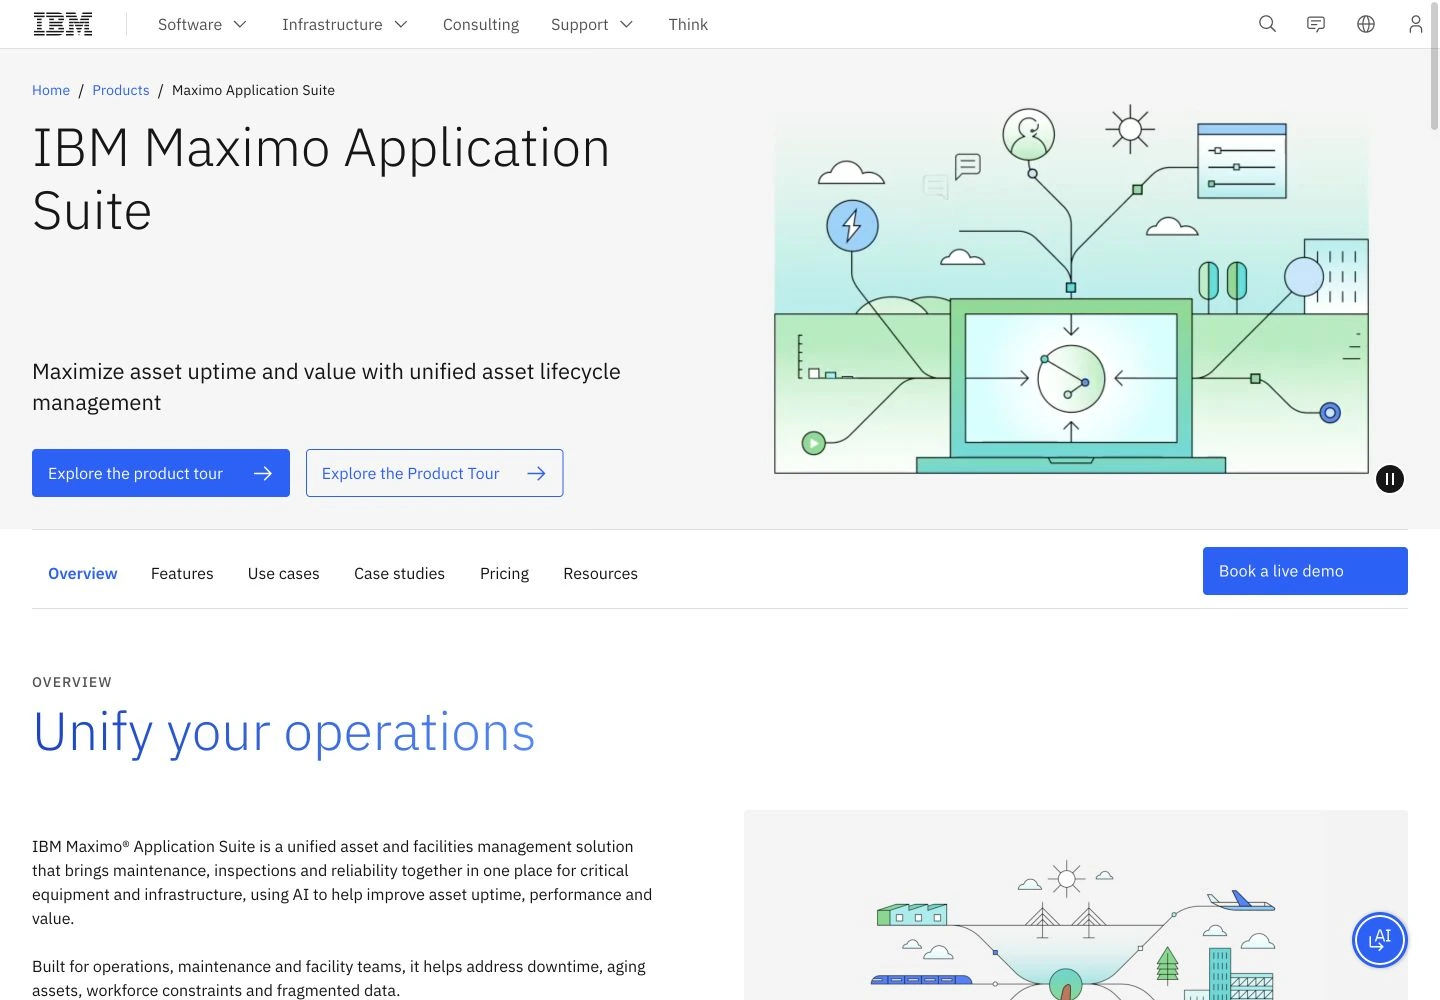Switch to the Features tab

point(182,573)
